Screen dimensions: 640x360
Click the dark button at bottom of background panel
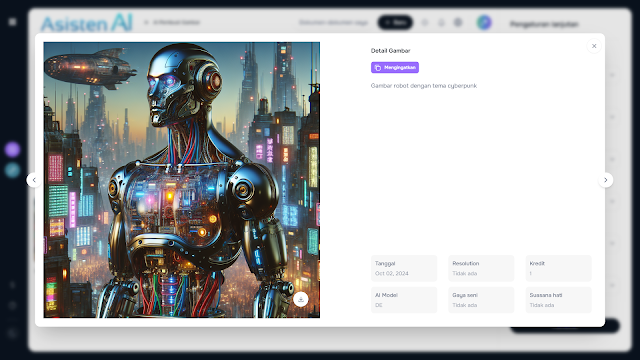pyautogui.click(x=565, y=327)
